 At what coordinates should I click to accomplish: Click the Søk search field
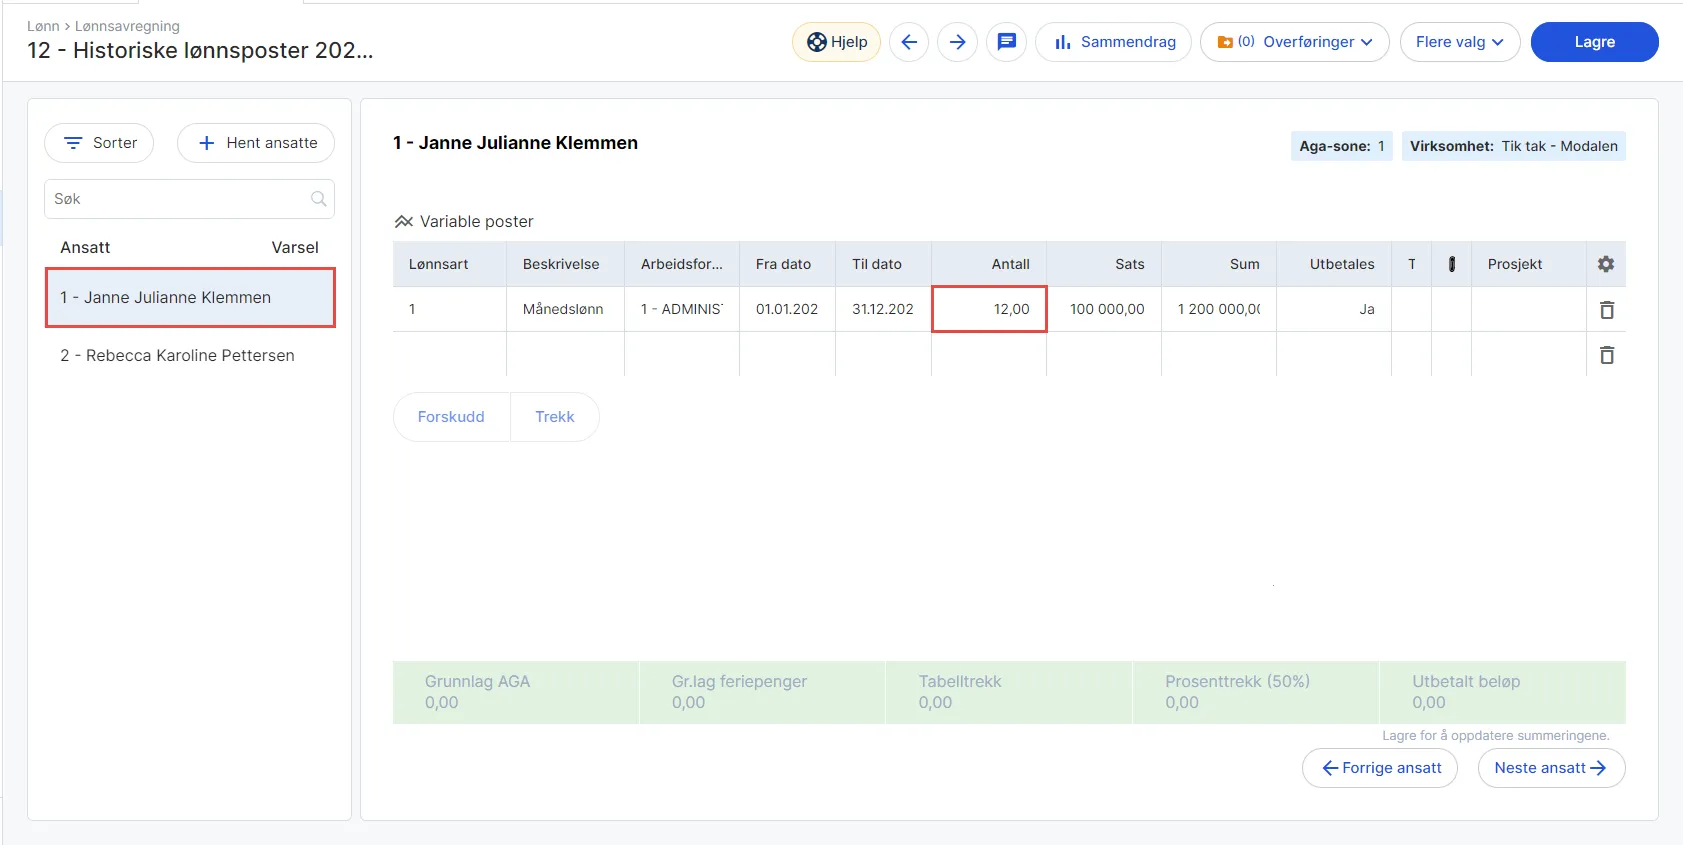(x=178, y=199)
